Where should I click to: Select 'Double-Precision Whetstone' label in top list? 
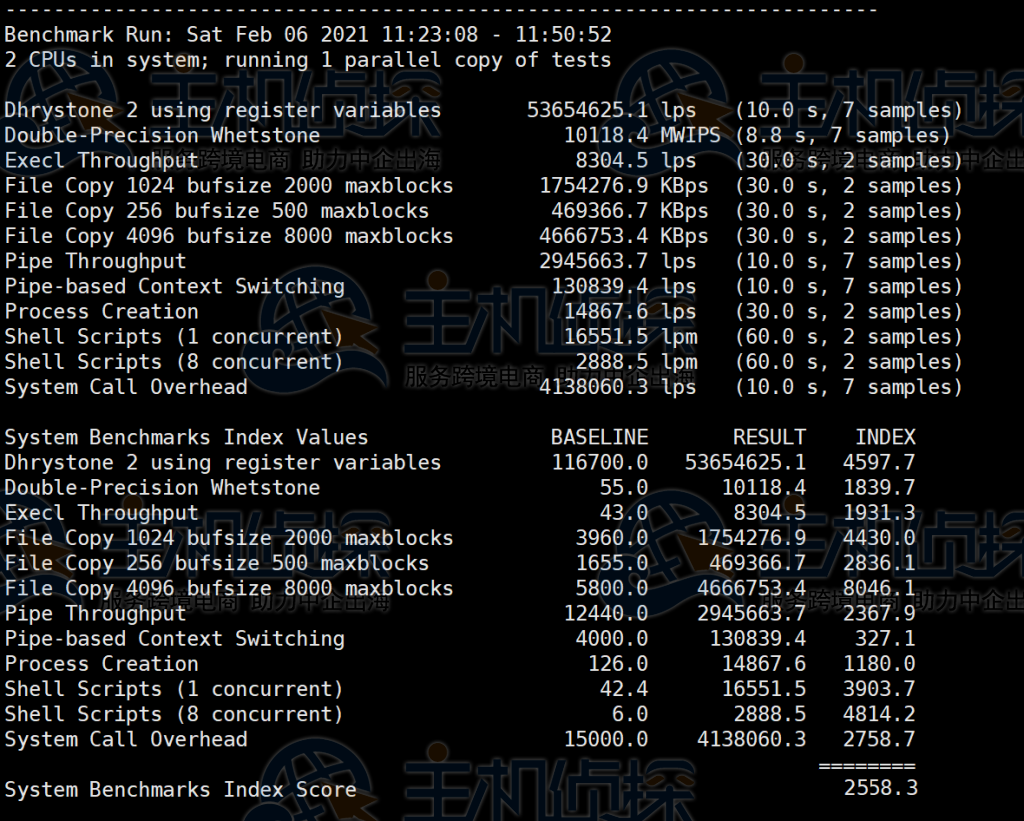(x=162, y=136)
